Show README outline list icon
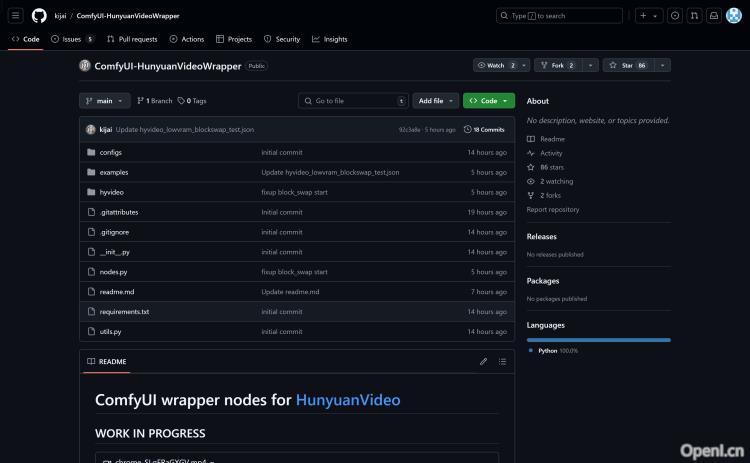This screenshot has height=463, width=750. click(x=503, y=361)
